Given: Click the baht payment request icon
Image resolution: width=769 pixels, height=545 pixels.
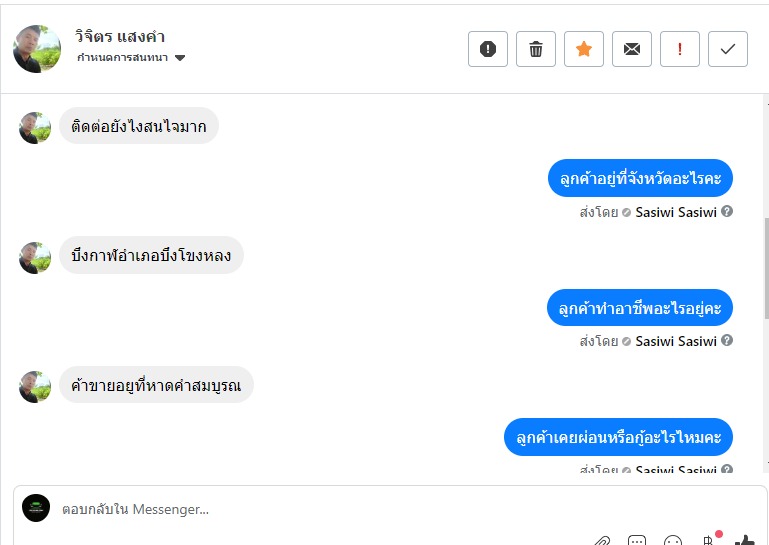Looking at the screenshot, I should click(709, 540).
